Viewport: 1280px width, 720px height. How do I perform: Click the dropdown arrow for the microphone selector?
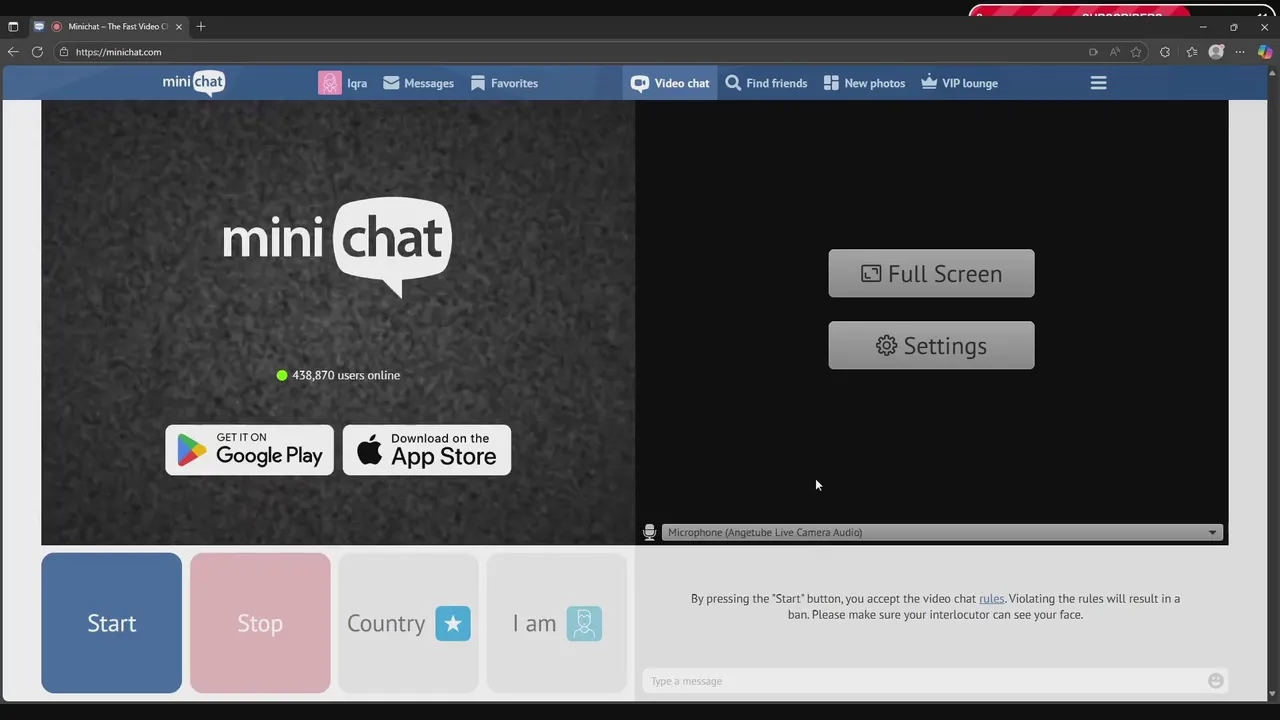coord(1212,533)
